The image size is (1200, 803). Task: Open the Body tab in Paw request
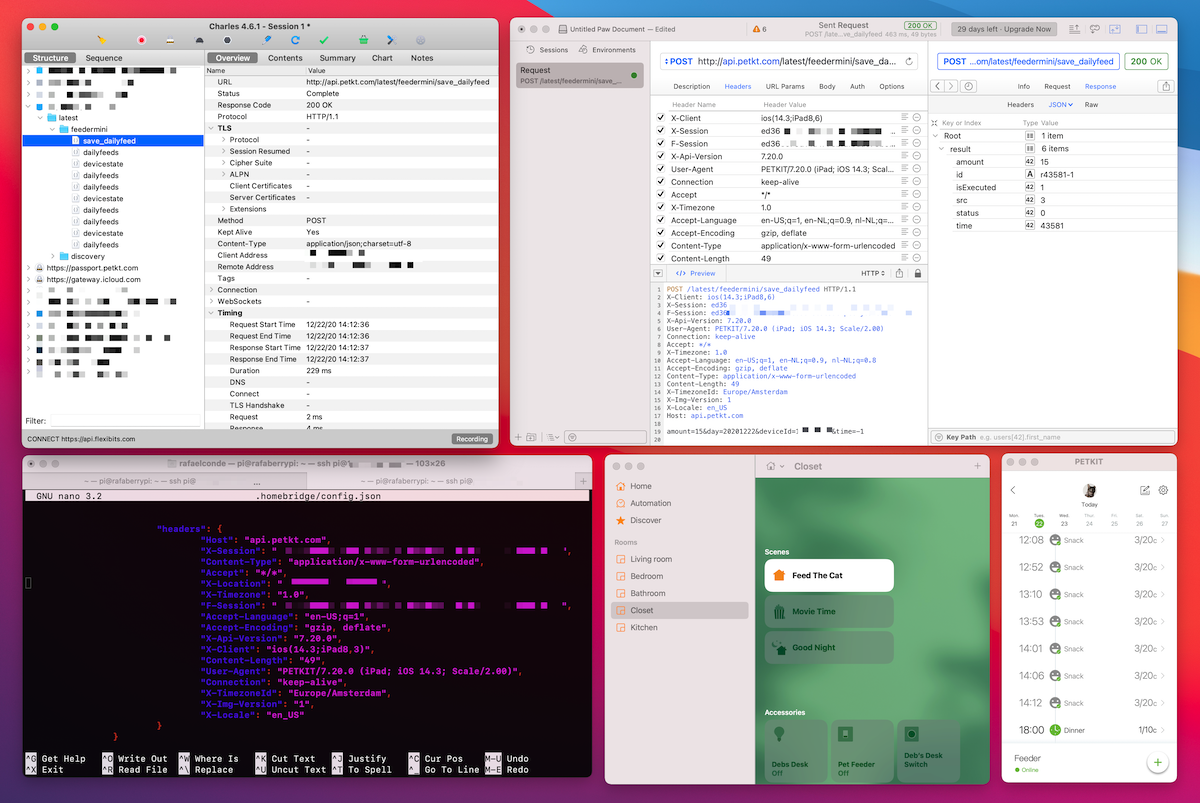(827, 87)
